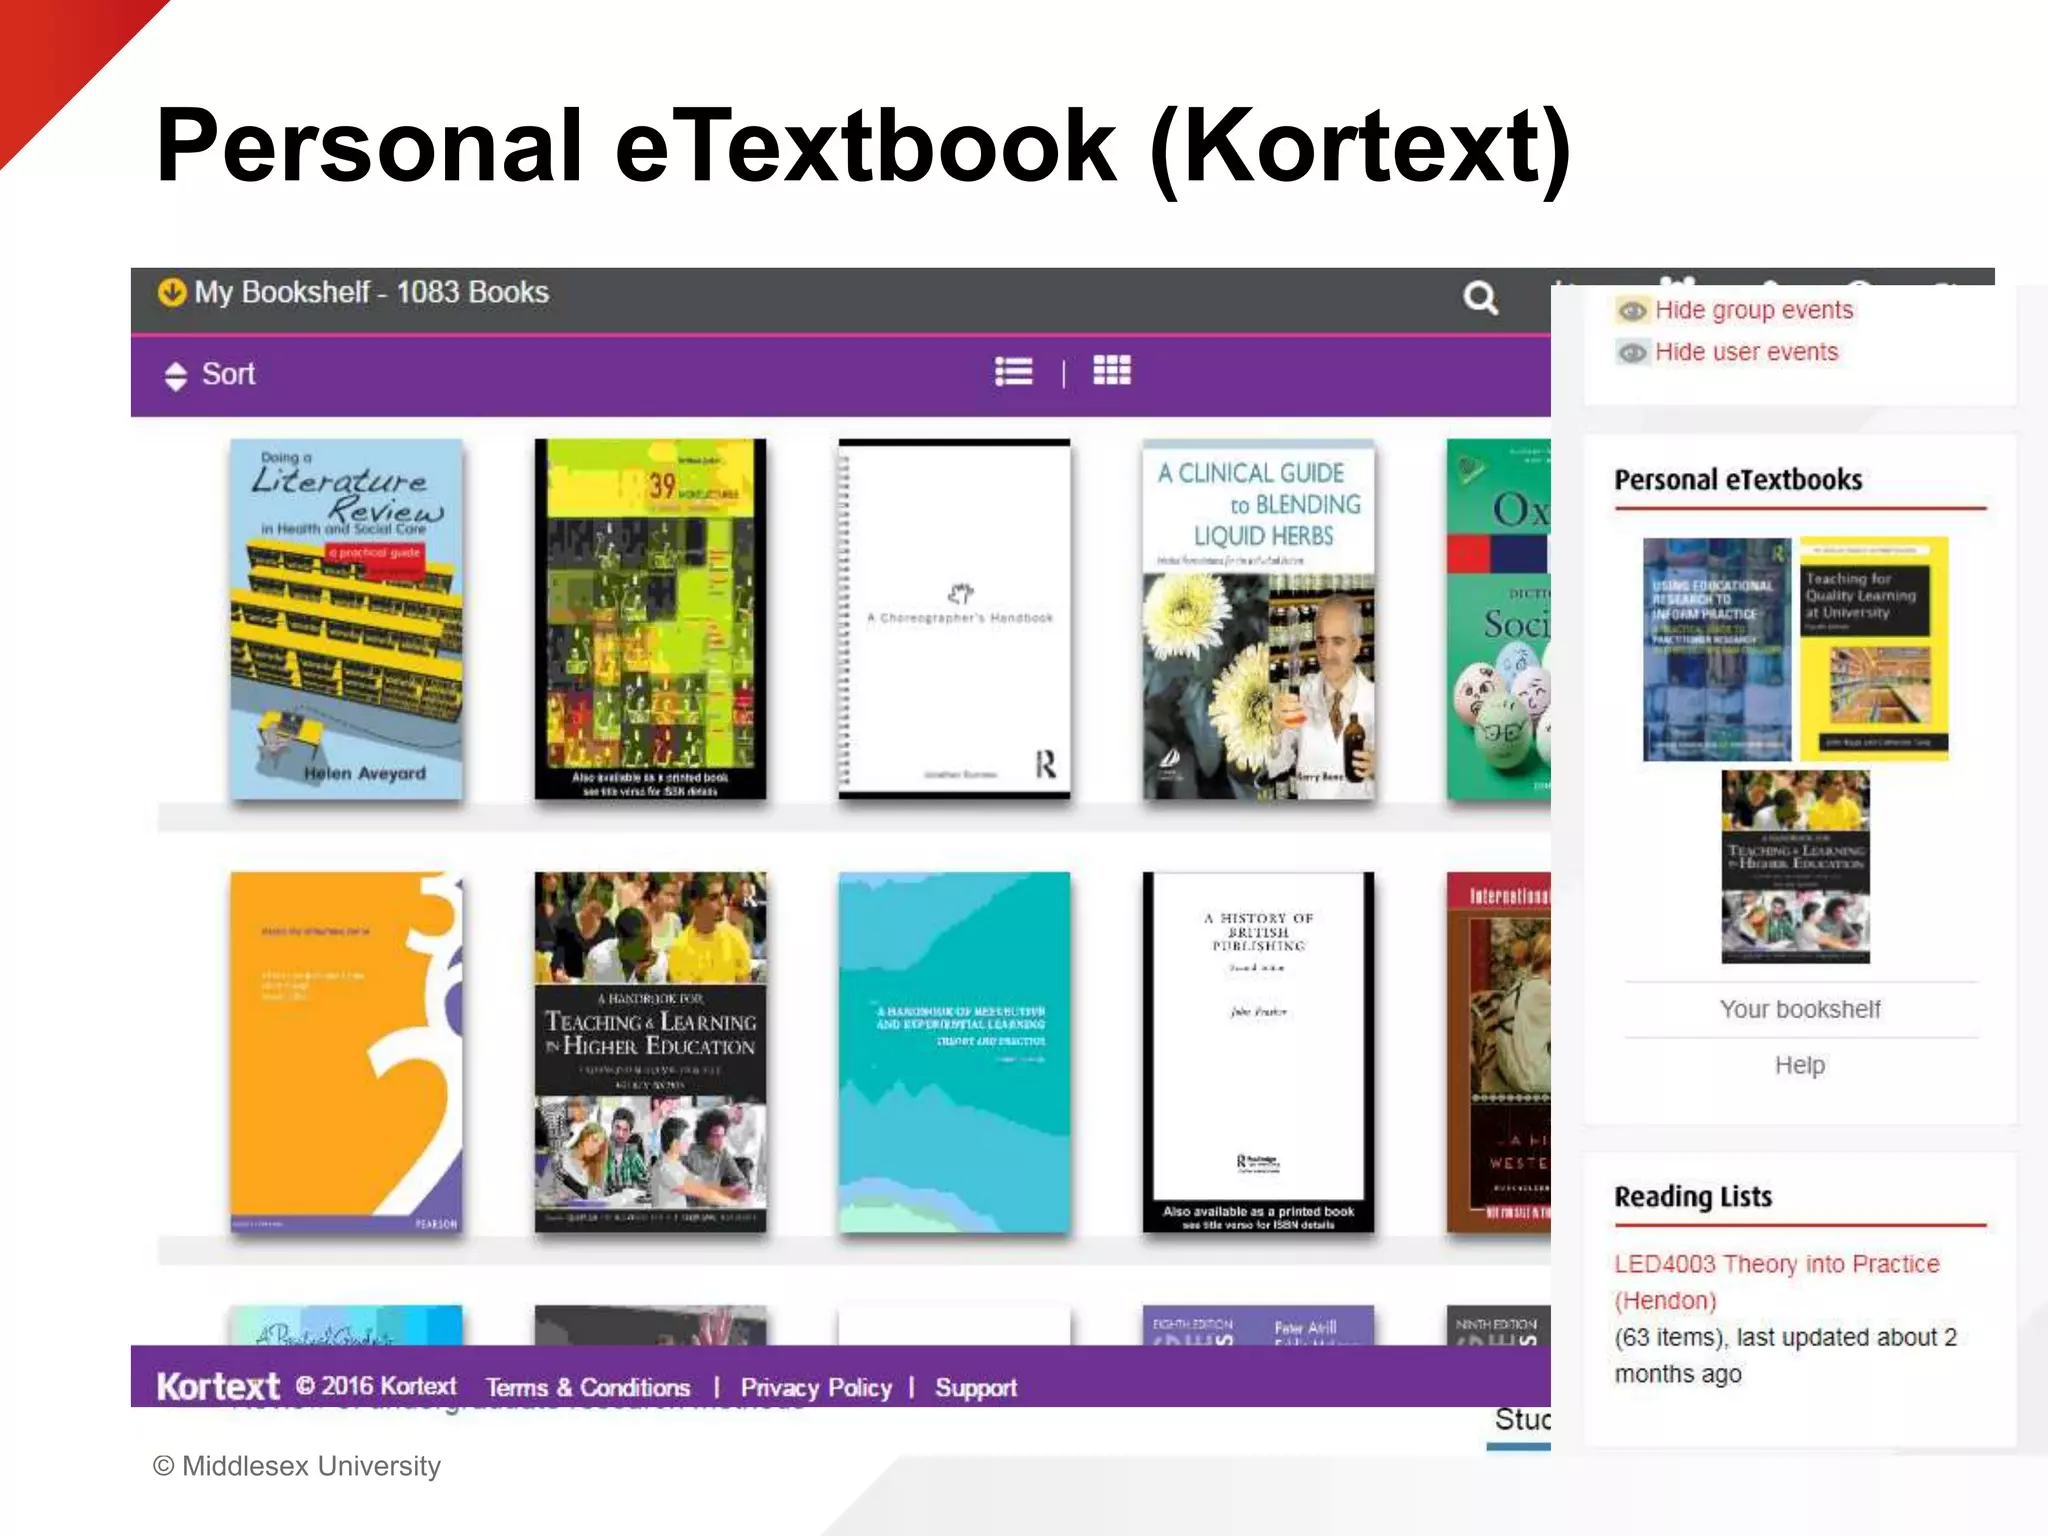Open the Help link in sidebar
This screenshot has height=1536, width=2048.
click(x=1800, y=1065)
